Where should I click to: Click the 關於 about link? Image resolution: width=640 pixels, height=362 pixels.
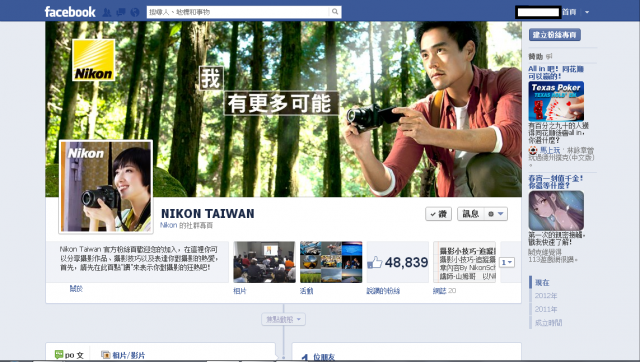(76, 289)
